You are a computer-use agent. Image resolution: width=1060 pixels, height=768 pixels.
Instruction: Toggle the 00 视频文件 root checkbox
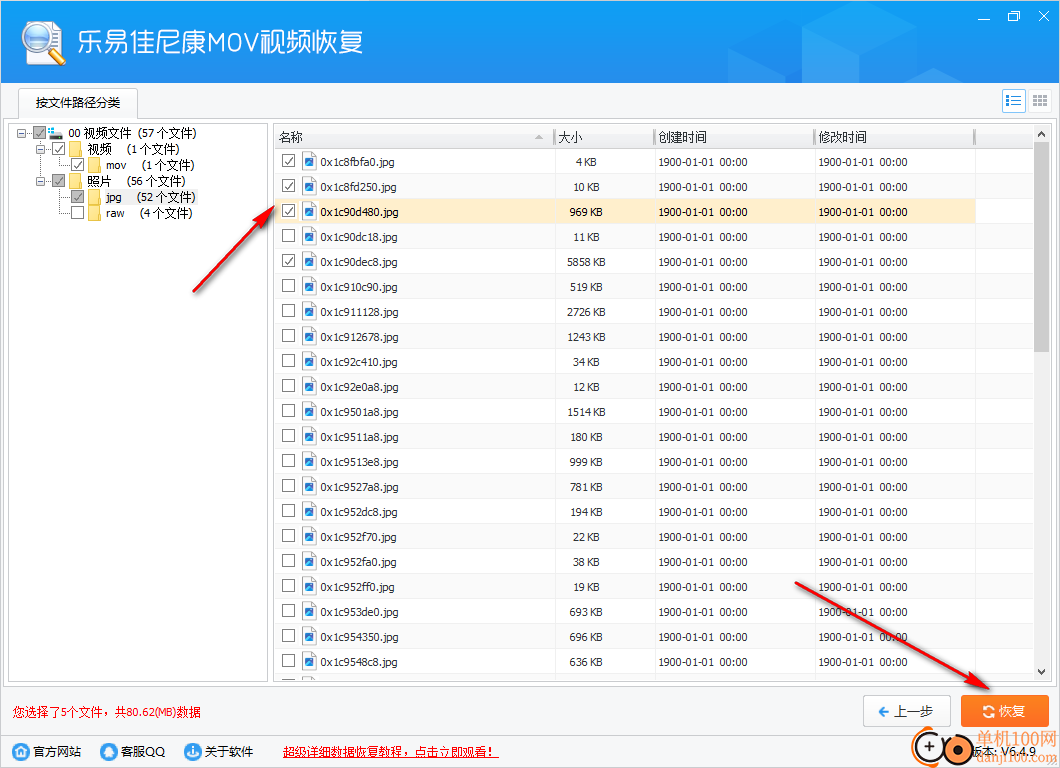(40, 133)
